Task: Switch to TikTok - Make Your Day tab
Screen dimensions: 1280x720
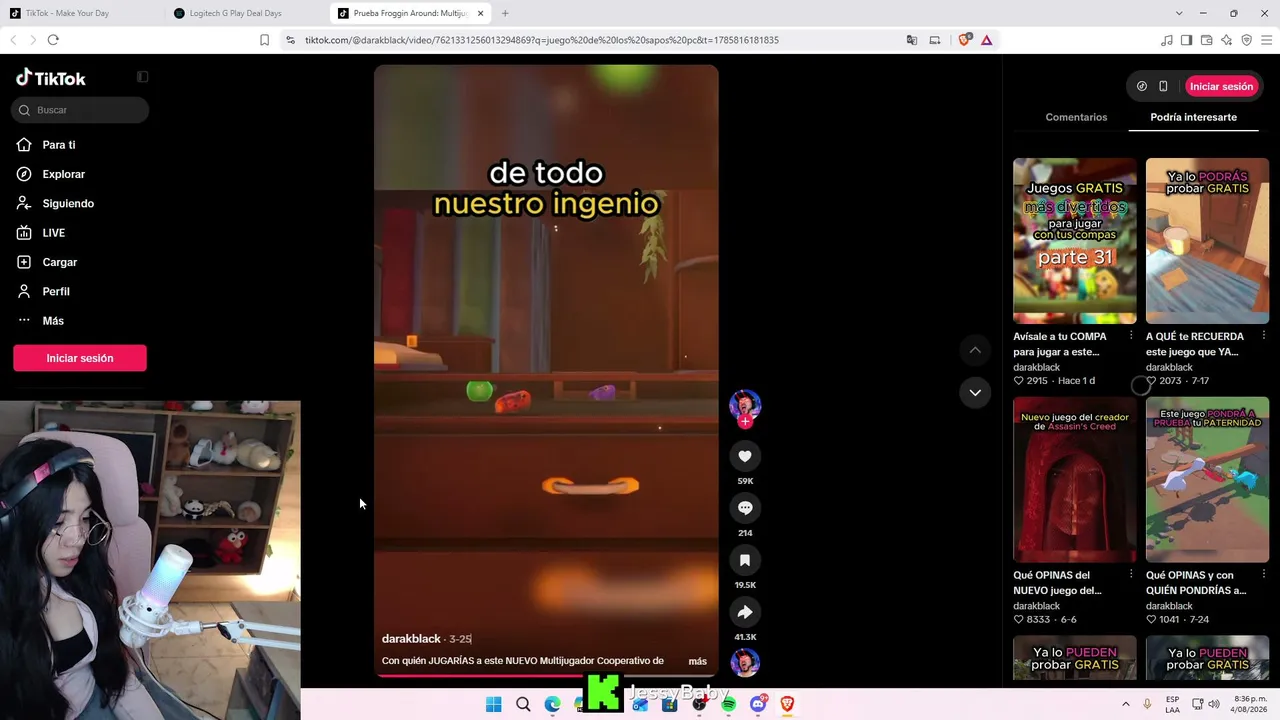Action: point(82,13)
